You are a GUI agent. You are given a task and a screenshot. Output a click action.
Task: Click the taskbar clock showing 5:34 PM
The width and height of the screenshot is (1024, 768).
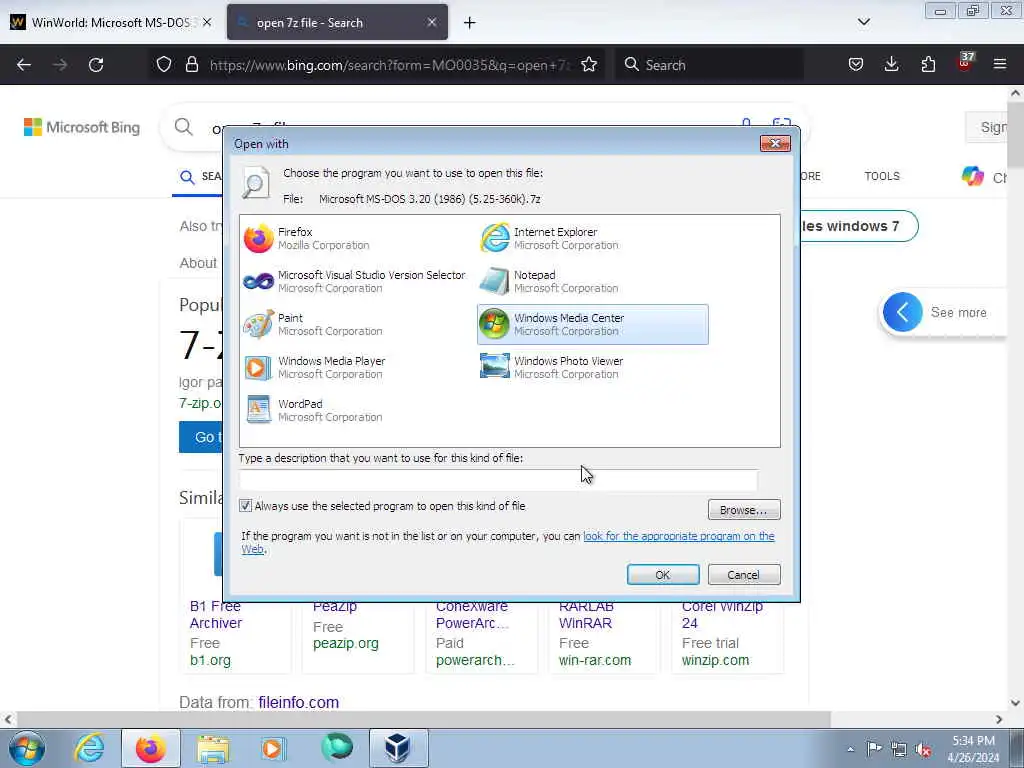pyautogui.click(x=973, y=748)
